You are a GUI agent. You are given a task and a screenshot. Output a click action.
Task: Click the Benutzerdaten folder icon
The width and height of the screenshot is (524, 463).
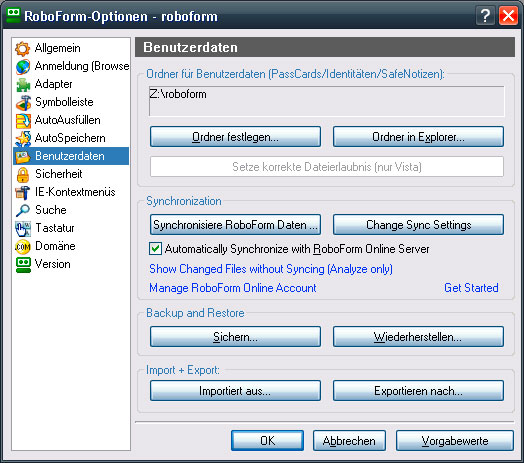point(22,156)
